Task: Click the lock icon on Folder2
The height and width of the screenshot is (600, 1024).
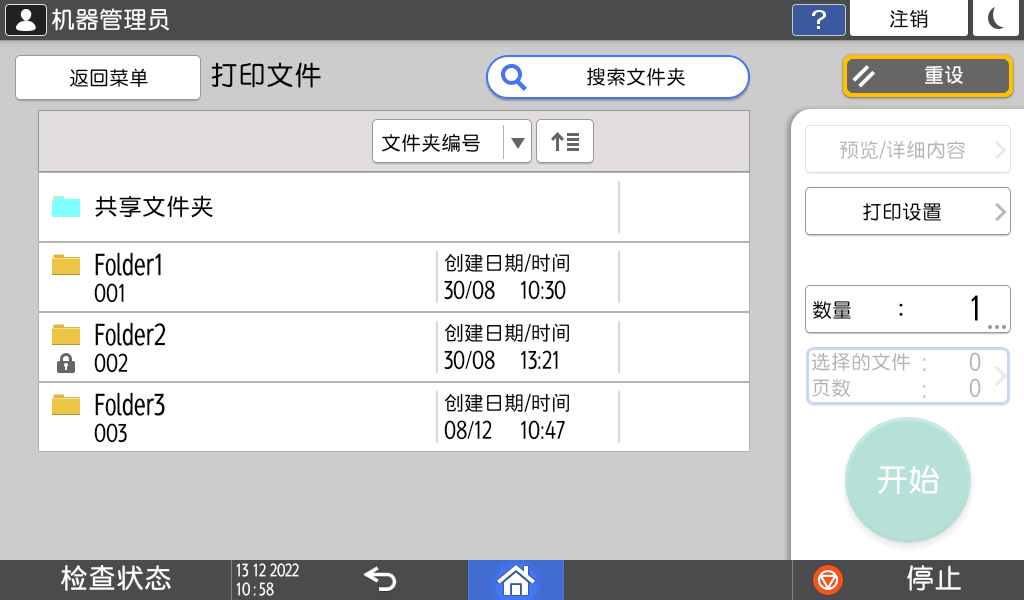Action: coord(66,363)
